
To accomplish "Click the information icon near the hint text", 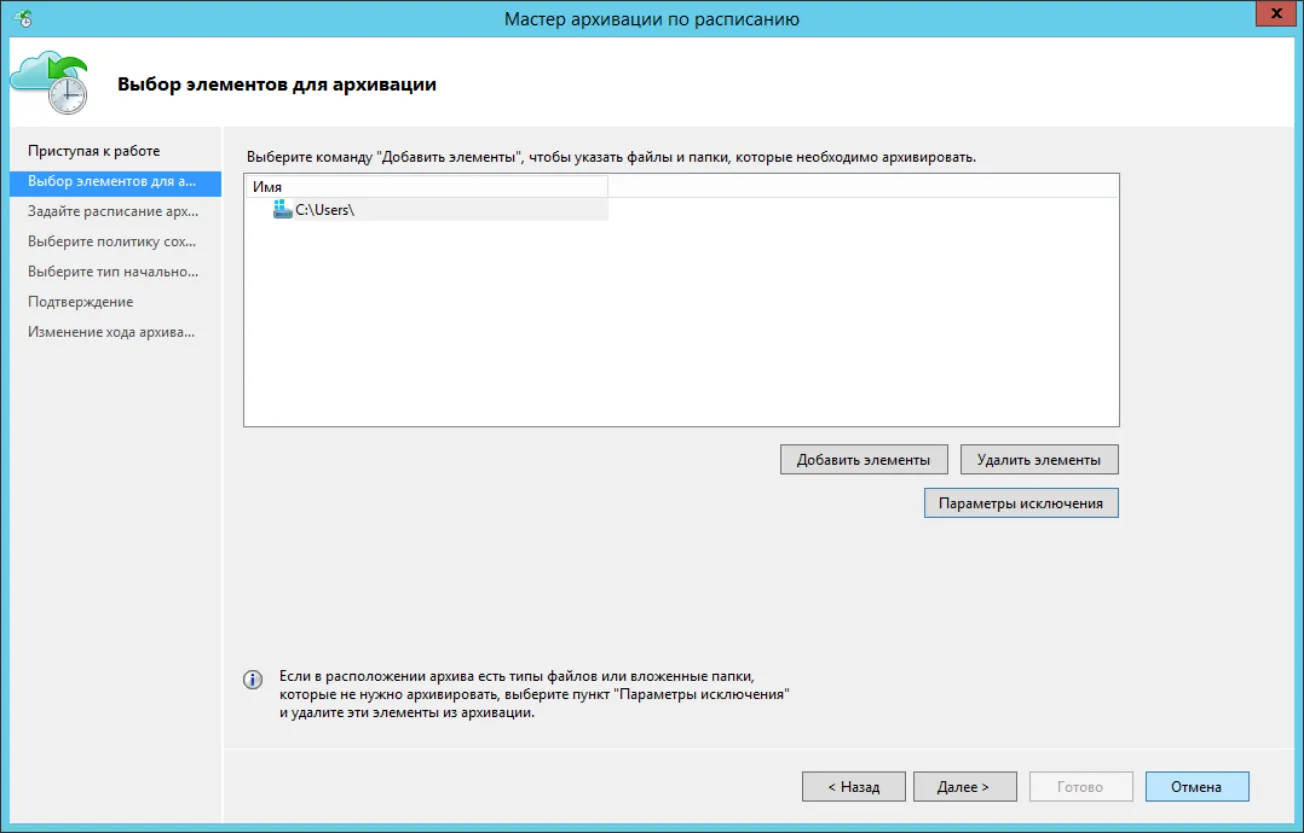I will click(254, 680).
